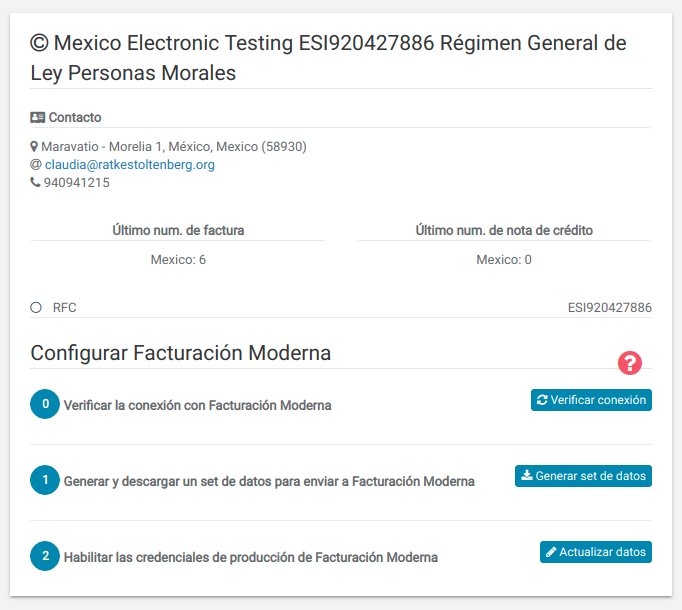Image resolution: width=682 pixels, height=610 pixels.
Task: Click the map pin icon by the address
Action: tap(34, 147)
